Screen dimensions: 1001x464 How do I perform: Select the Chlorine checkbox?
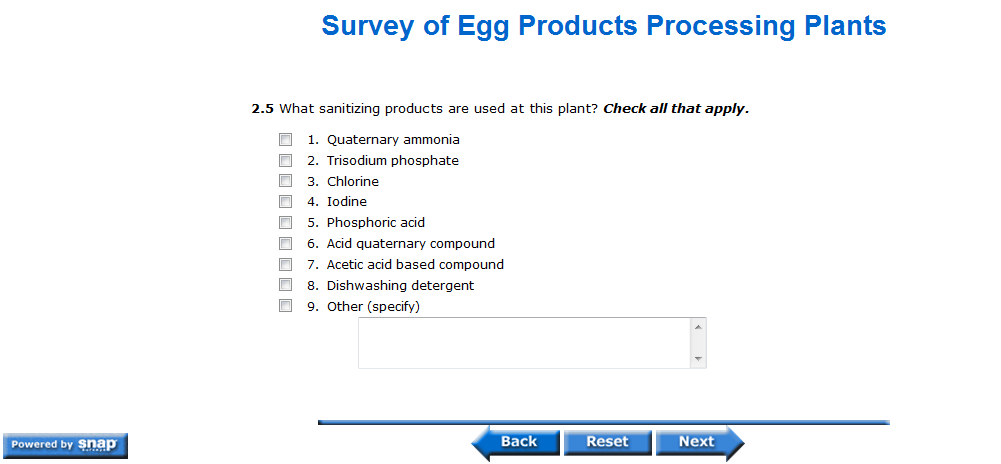point(285,181)
